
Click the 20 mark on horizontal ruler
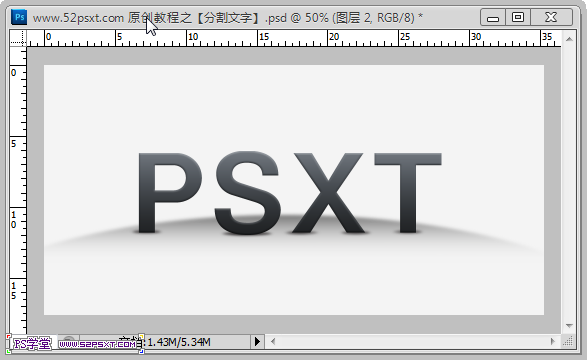pos(334,37)
